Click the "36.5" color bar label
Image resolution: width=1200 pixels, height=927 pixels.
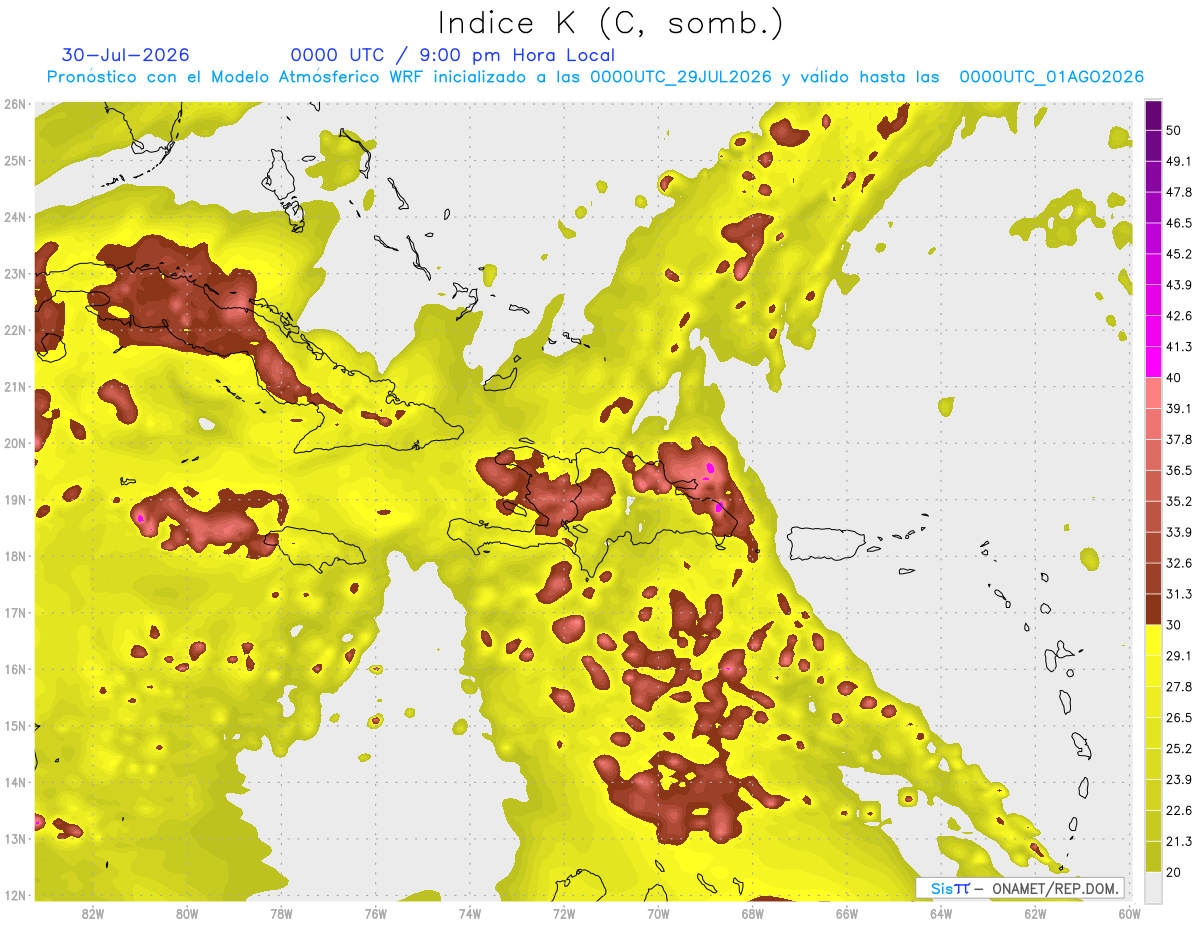[1179, 470]
